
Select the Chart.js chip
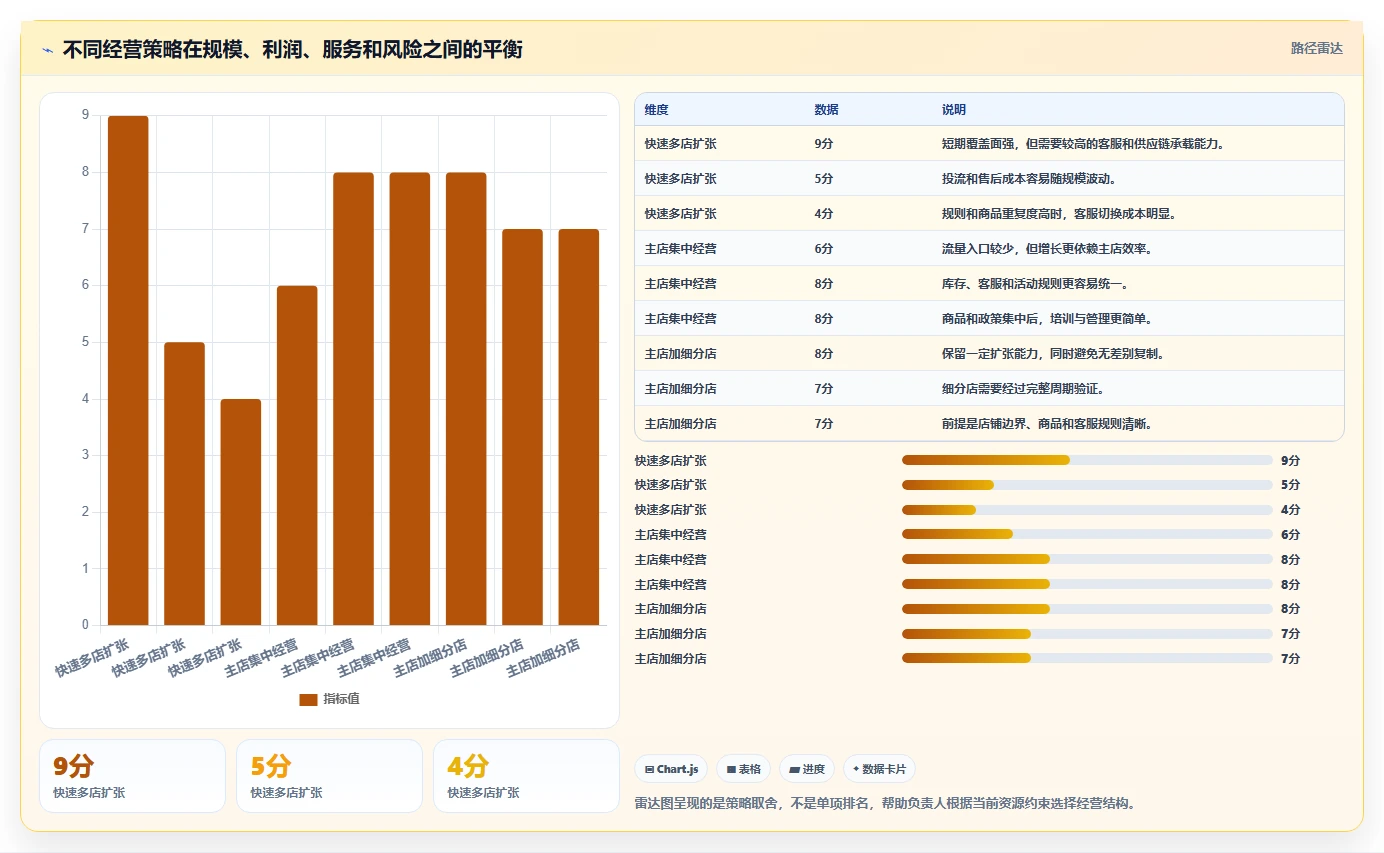point(671,769)
